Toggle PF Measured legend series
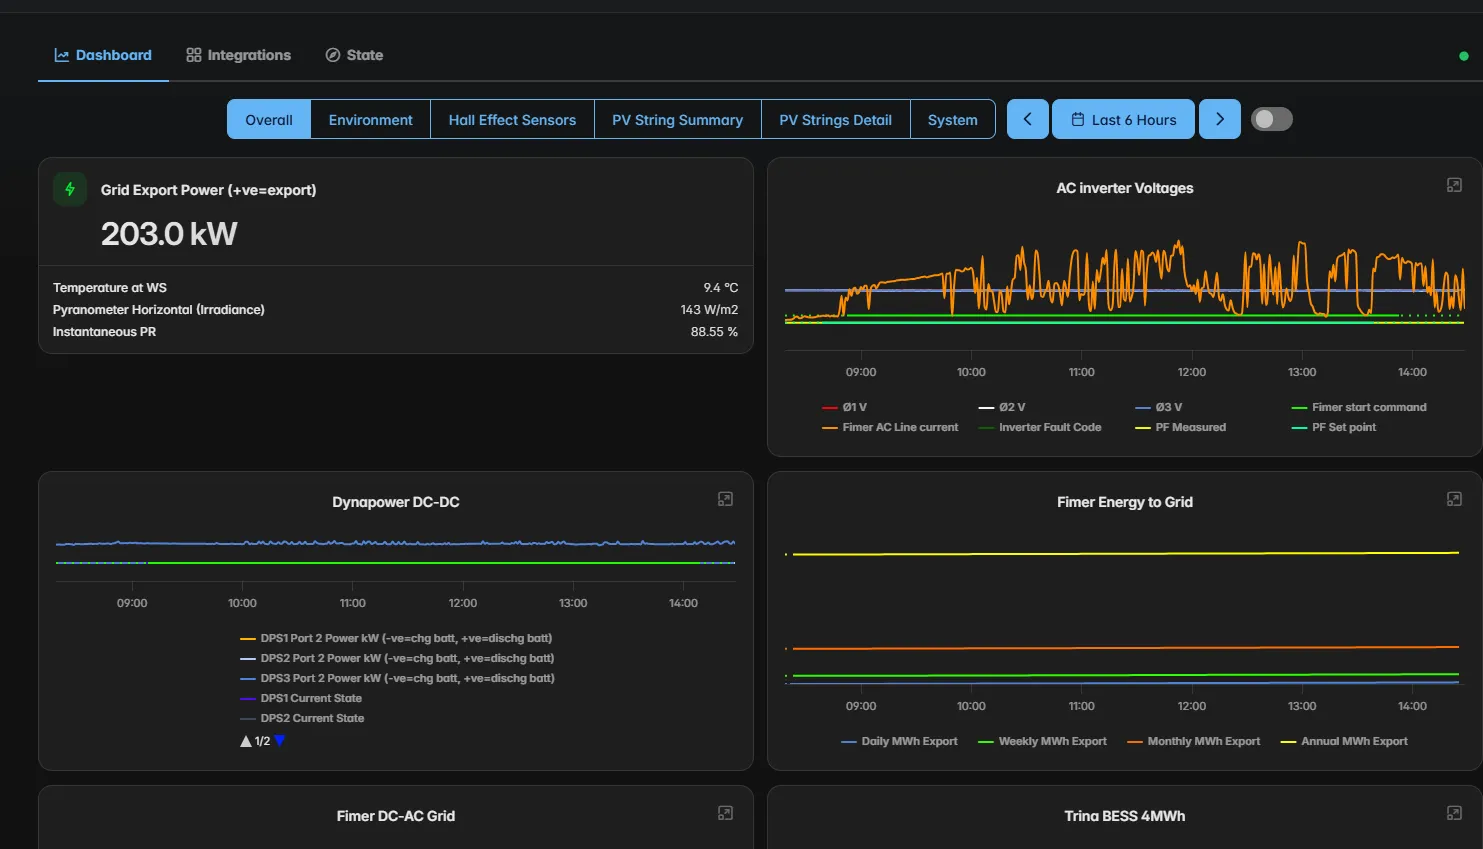Image resolution: width=1483 pixels, height=849 pixels. point(1180,427)
